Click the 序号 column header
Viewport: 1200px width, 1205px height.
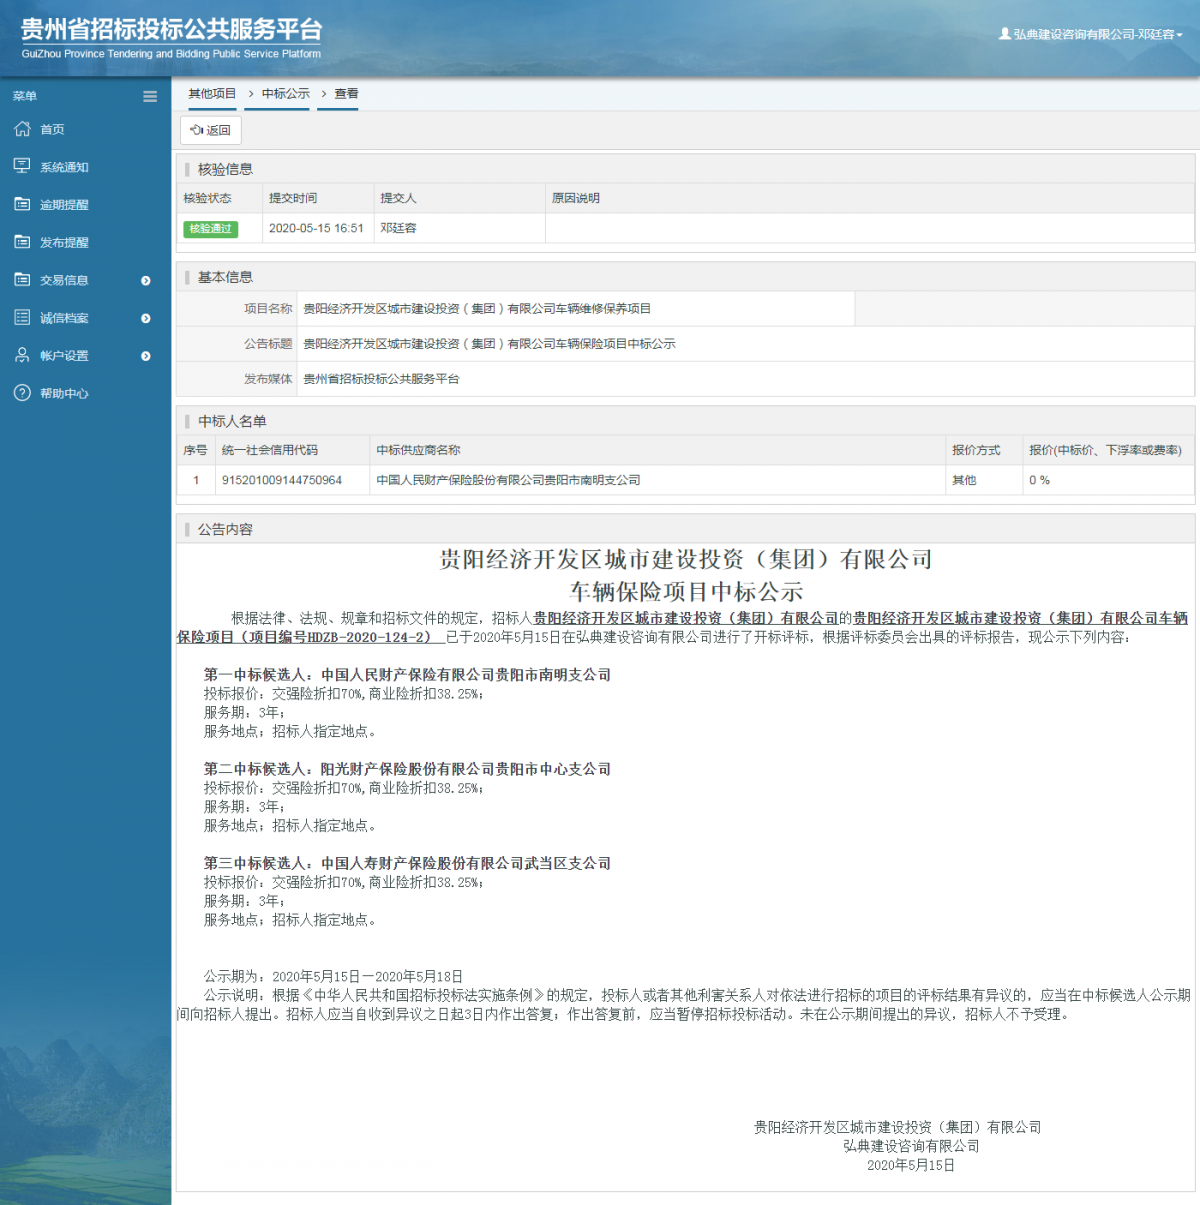(195, 451)
